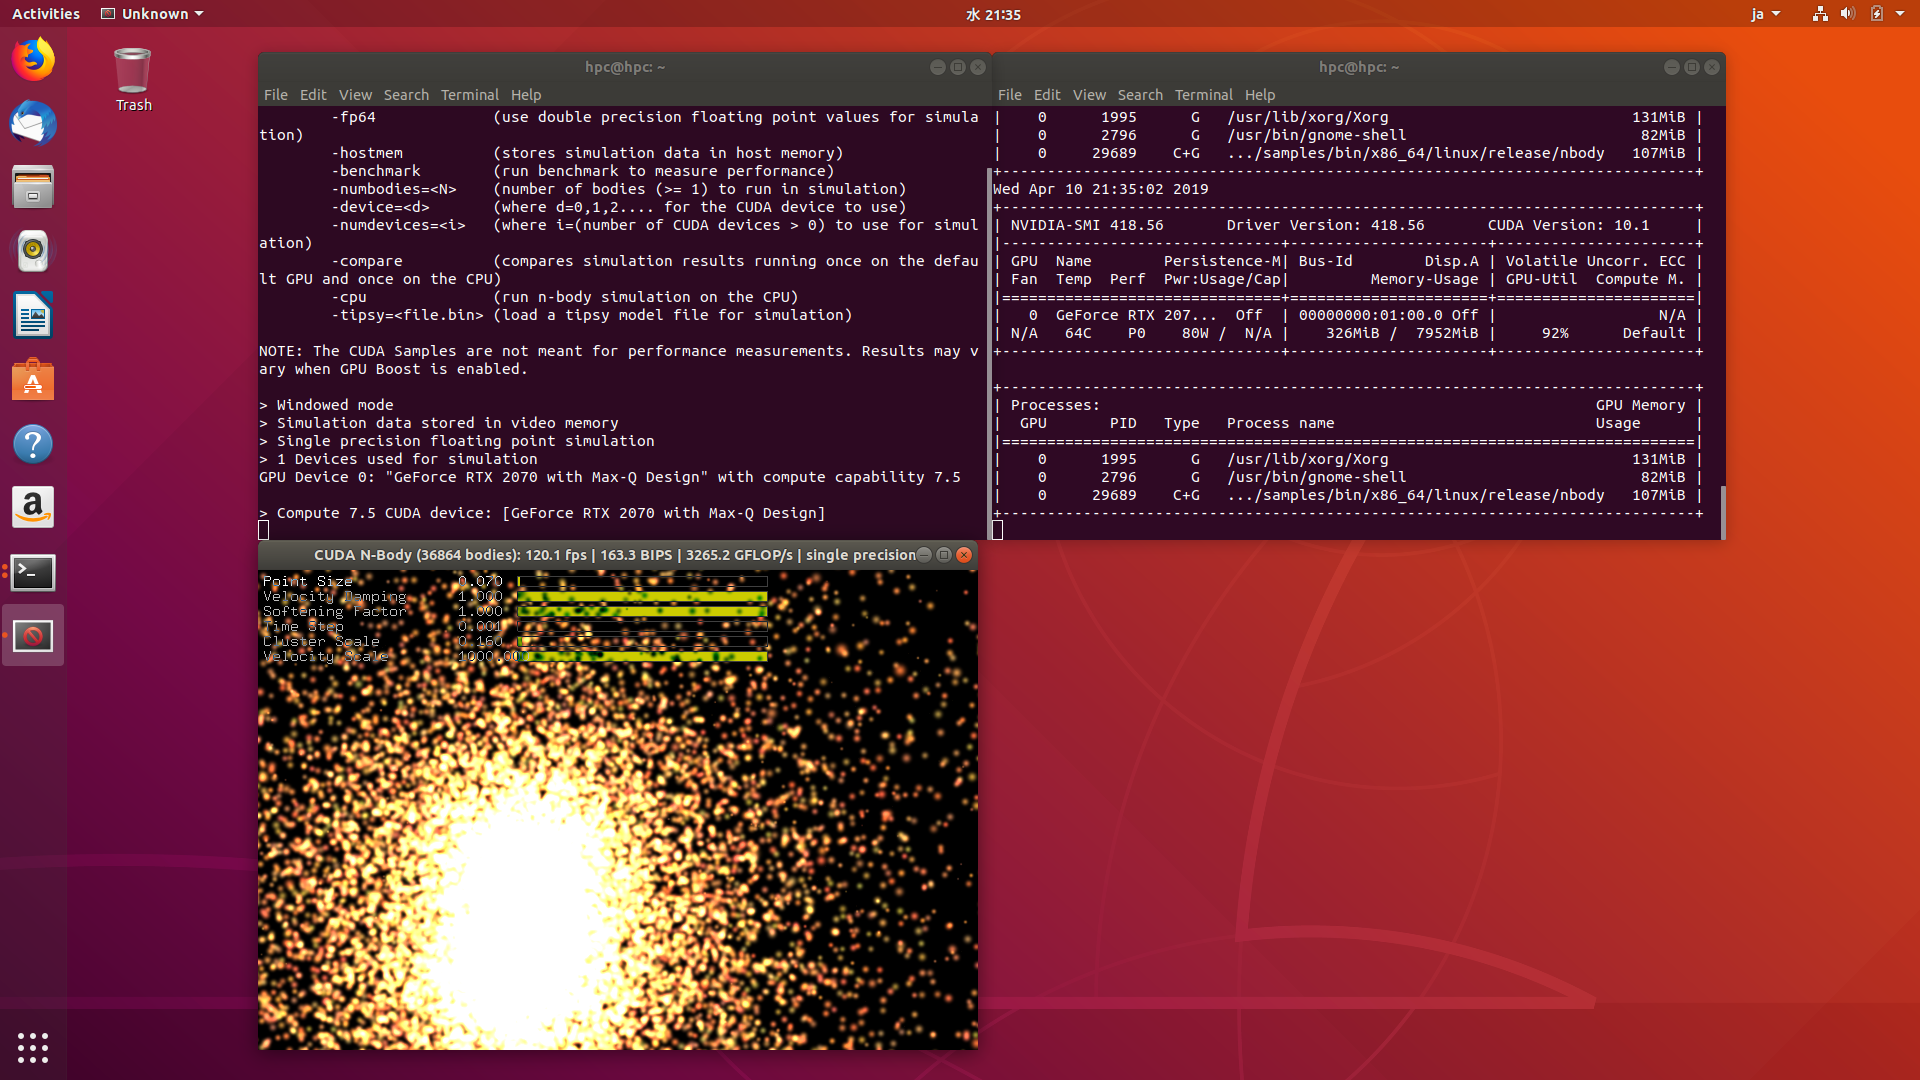Image resolution: width=1920 pixels, height=1080 pixels.
Task: Click 'GPU Device 0' line in left terminal
Action: pos(610,477)
